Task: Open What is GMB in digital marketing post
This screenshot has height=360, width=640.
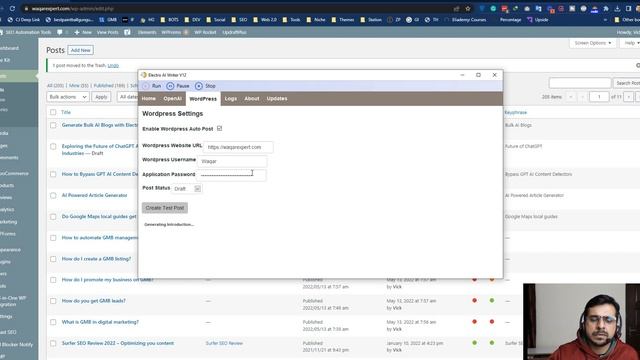Action: 100,322
